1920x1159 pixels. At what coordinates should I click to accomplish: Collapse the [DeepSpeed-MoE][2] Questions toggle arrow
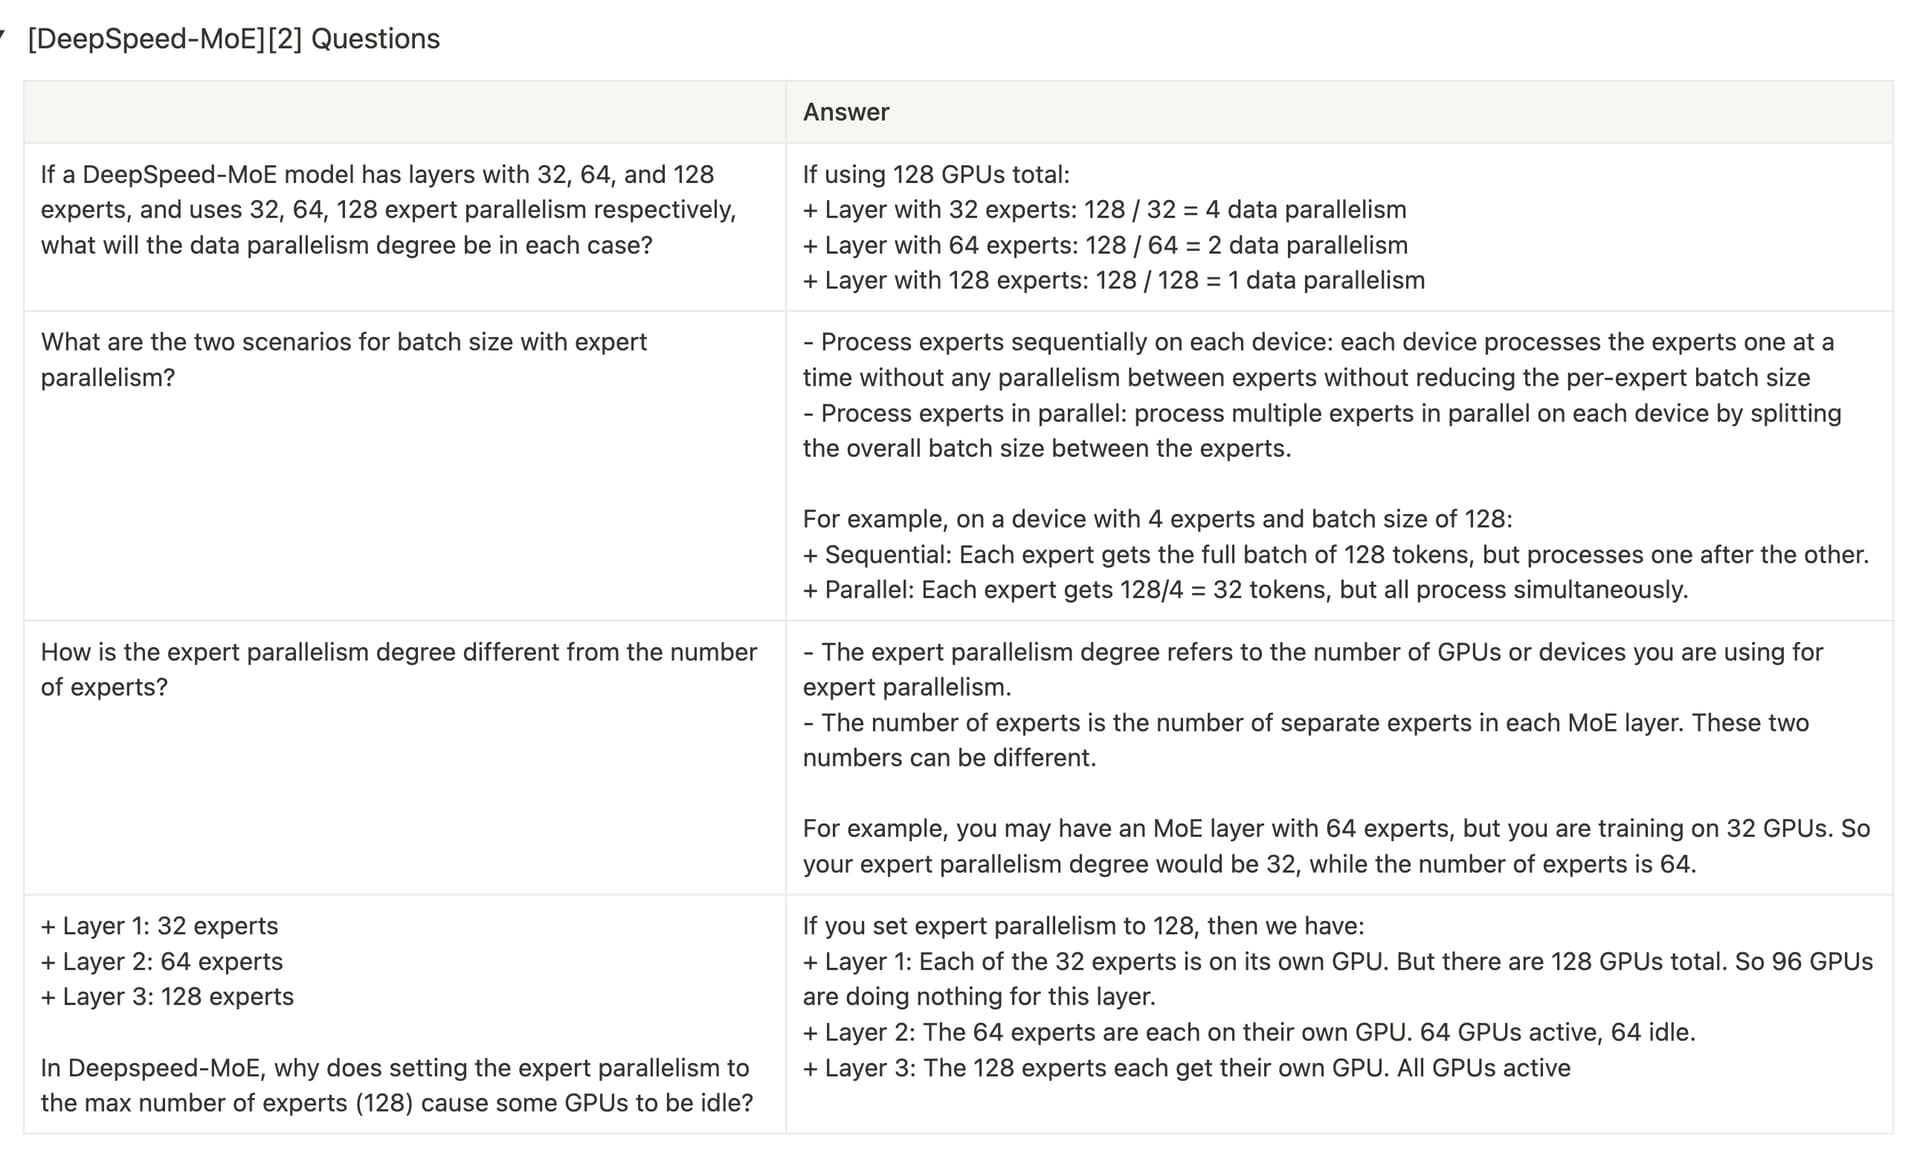(x=3, y=38)
